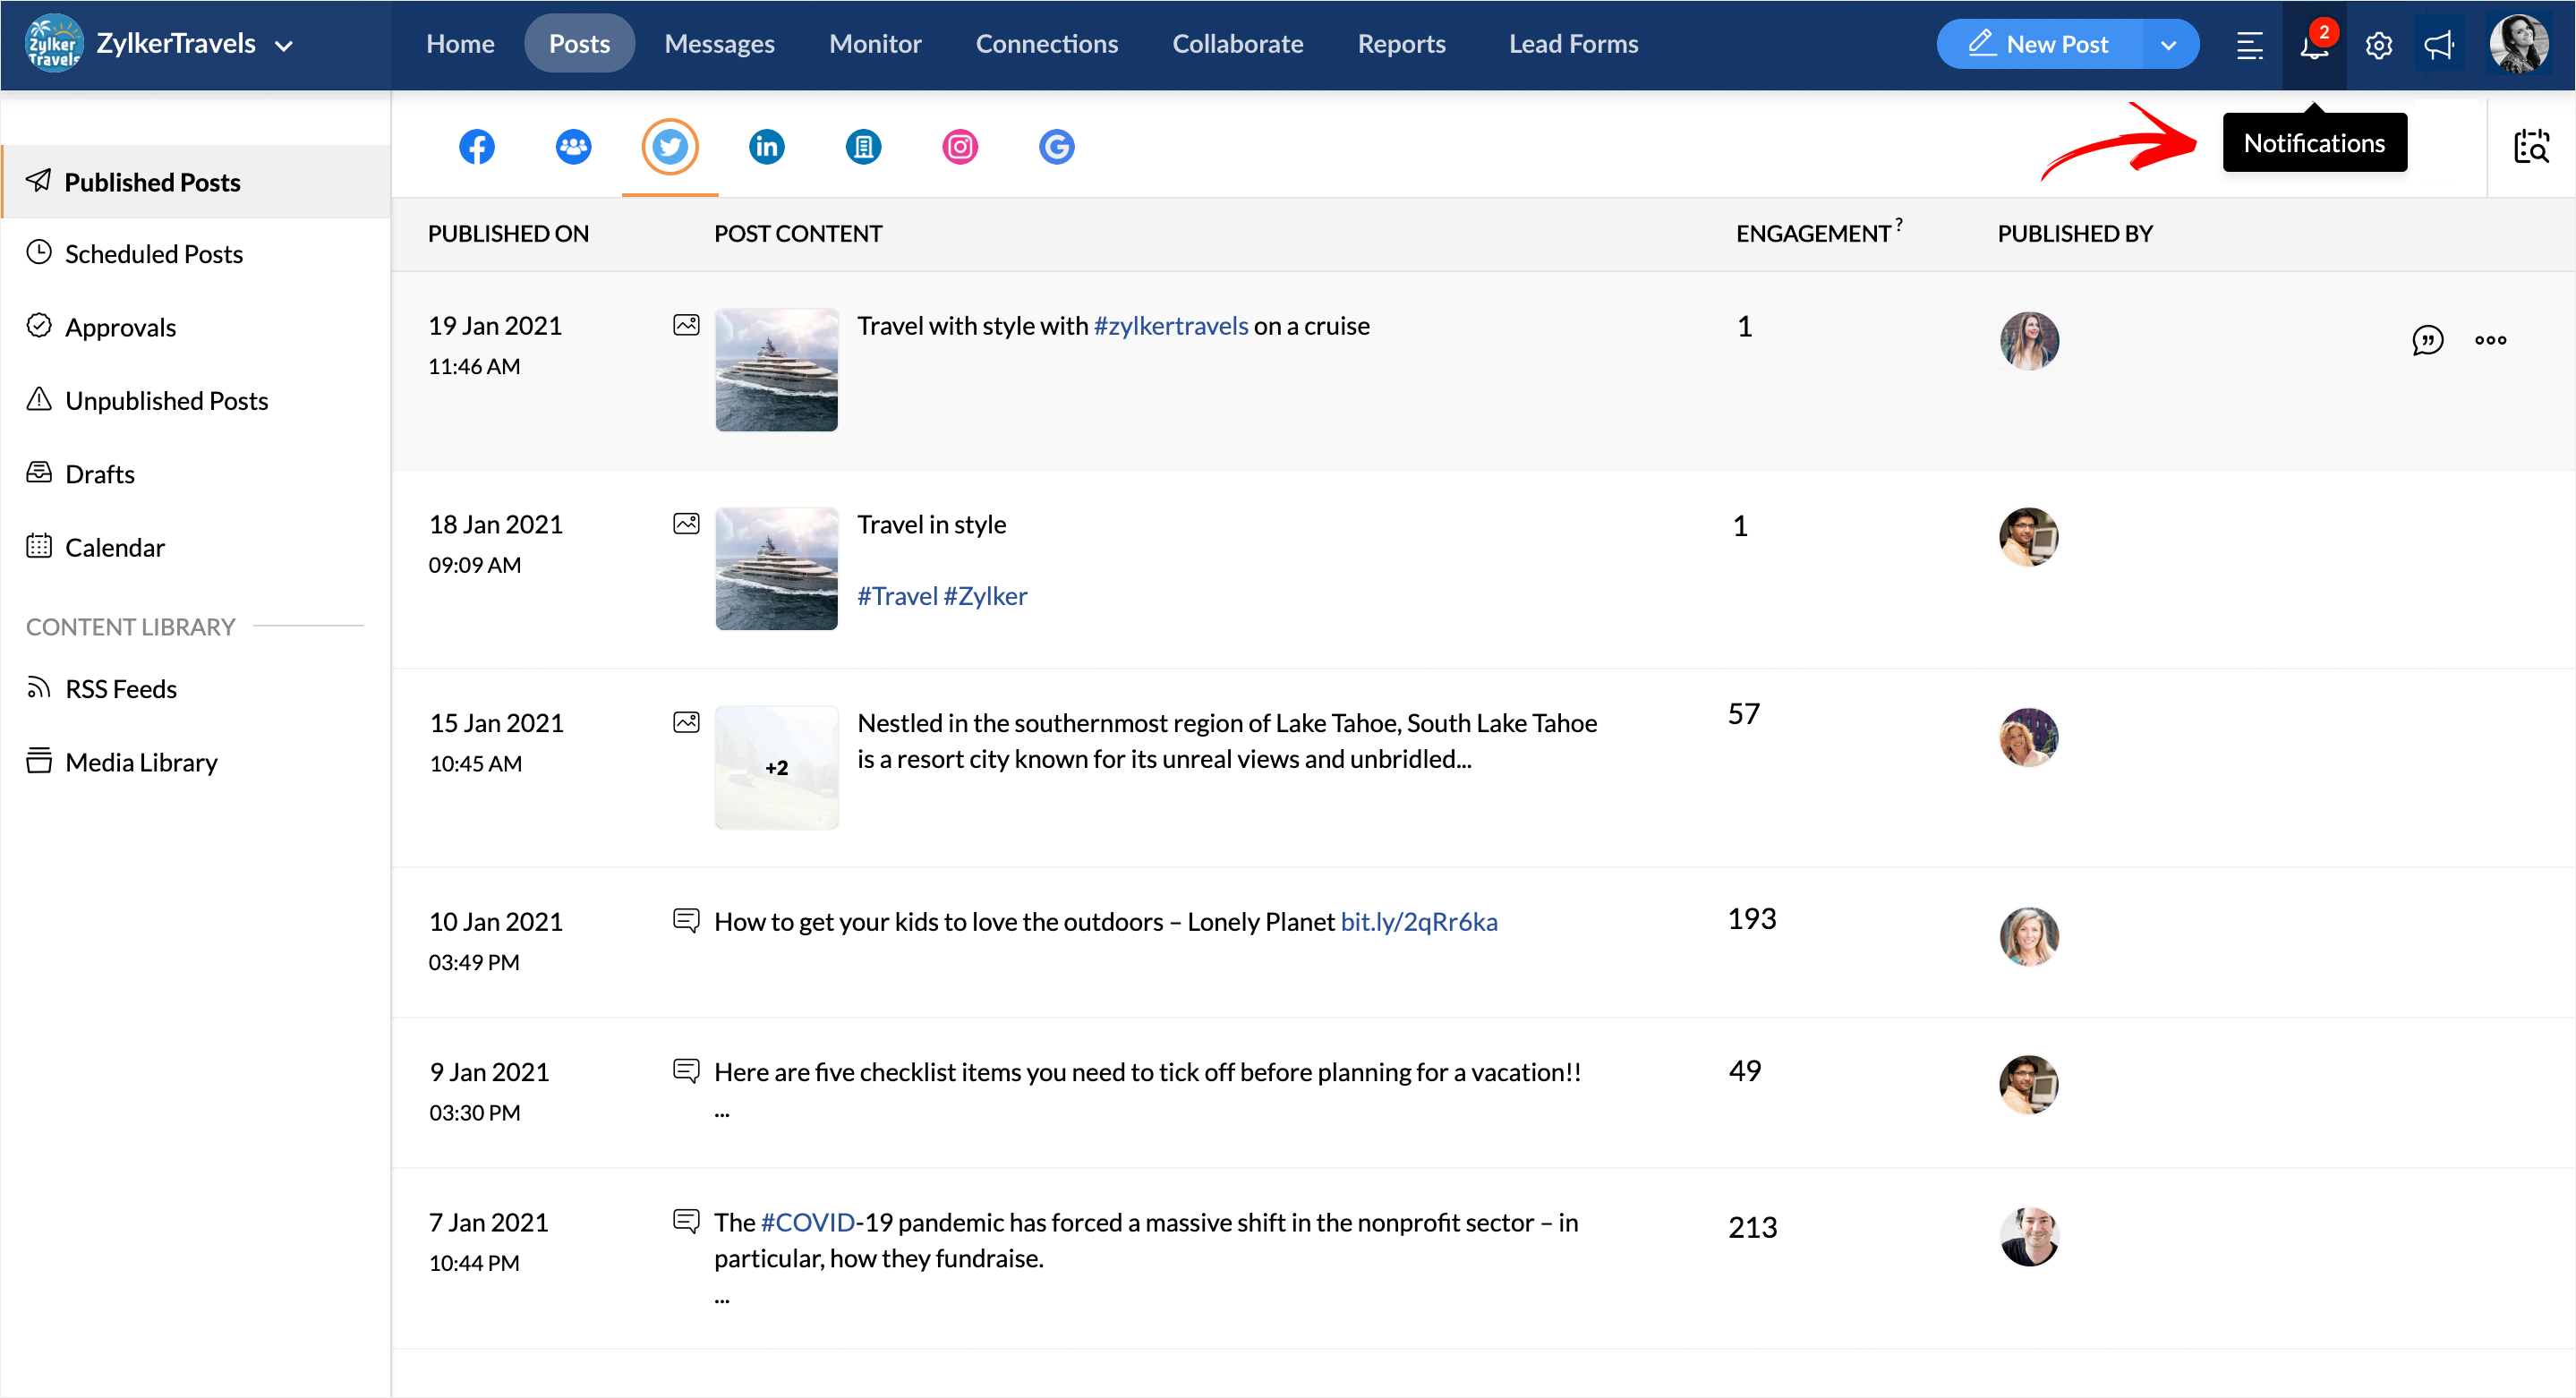
Task: Open the three-dot menu on first post
Action: coord(2490,340)
